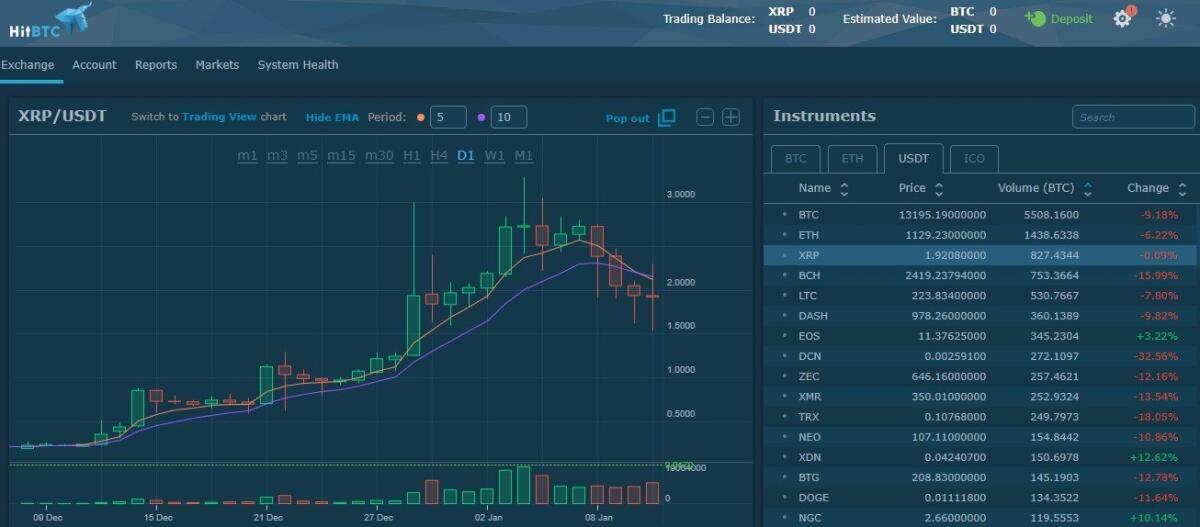Click BTC price 13195.19000000

click(943, 215)
